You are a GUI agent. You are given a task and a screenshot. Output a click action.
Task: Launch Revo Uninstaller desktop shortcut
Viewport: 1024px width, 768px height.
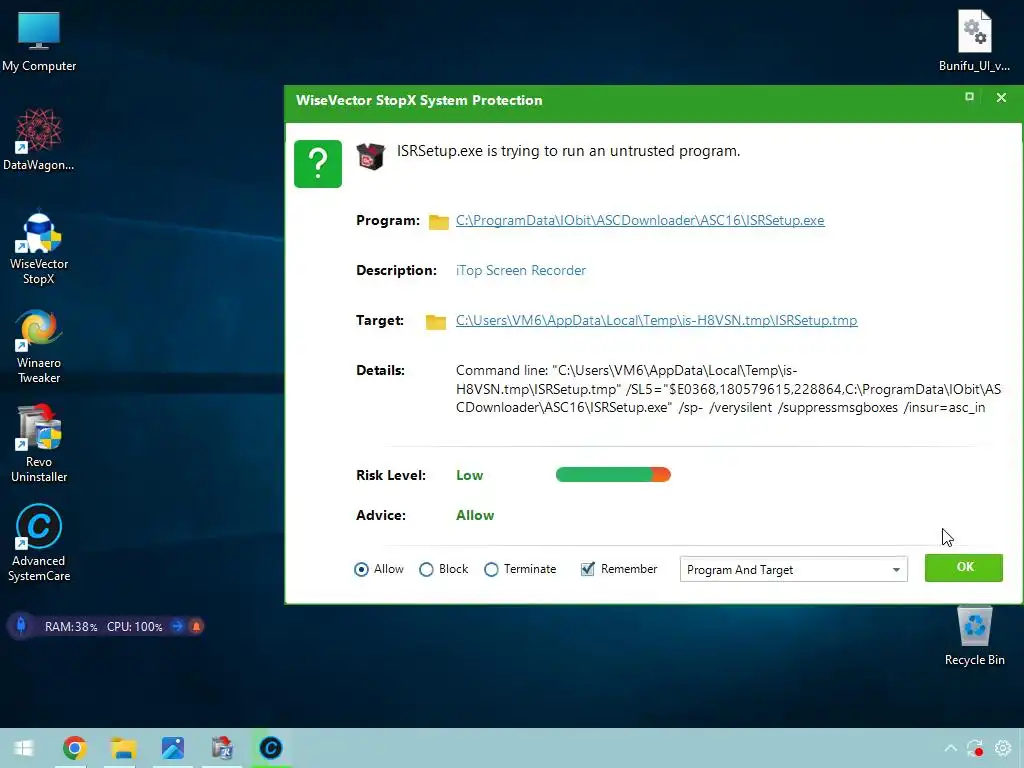pos(39,444)
